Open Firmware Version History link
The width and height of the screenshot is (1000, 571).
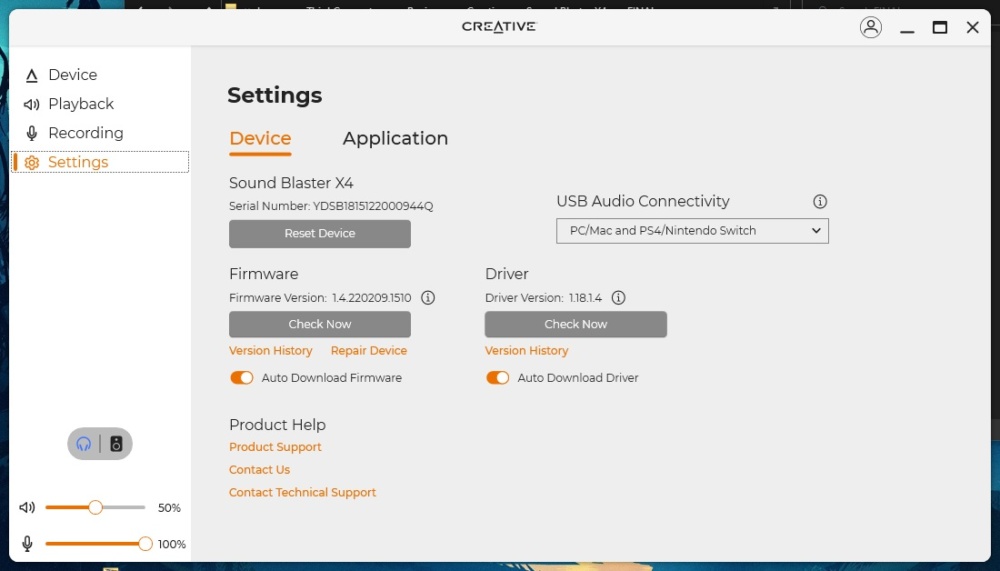270,351
